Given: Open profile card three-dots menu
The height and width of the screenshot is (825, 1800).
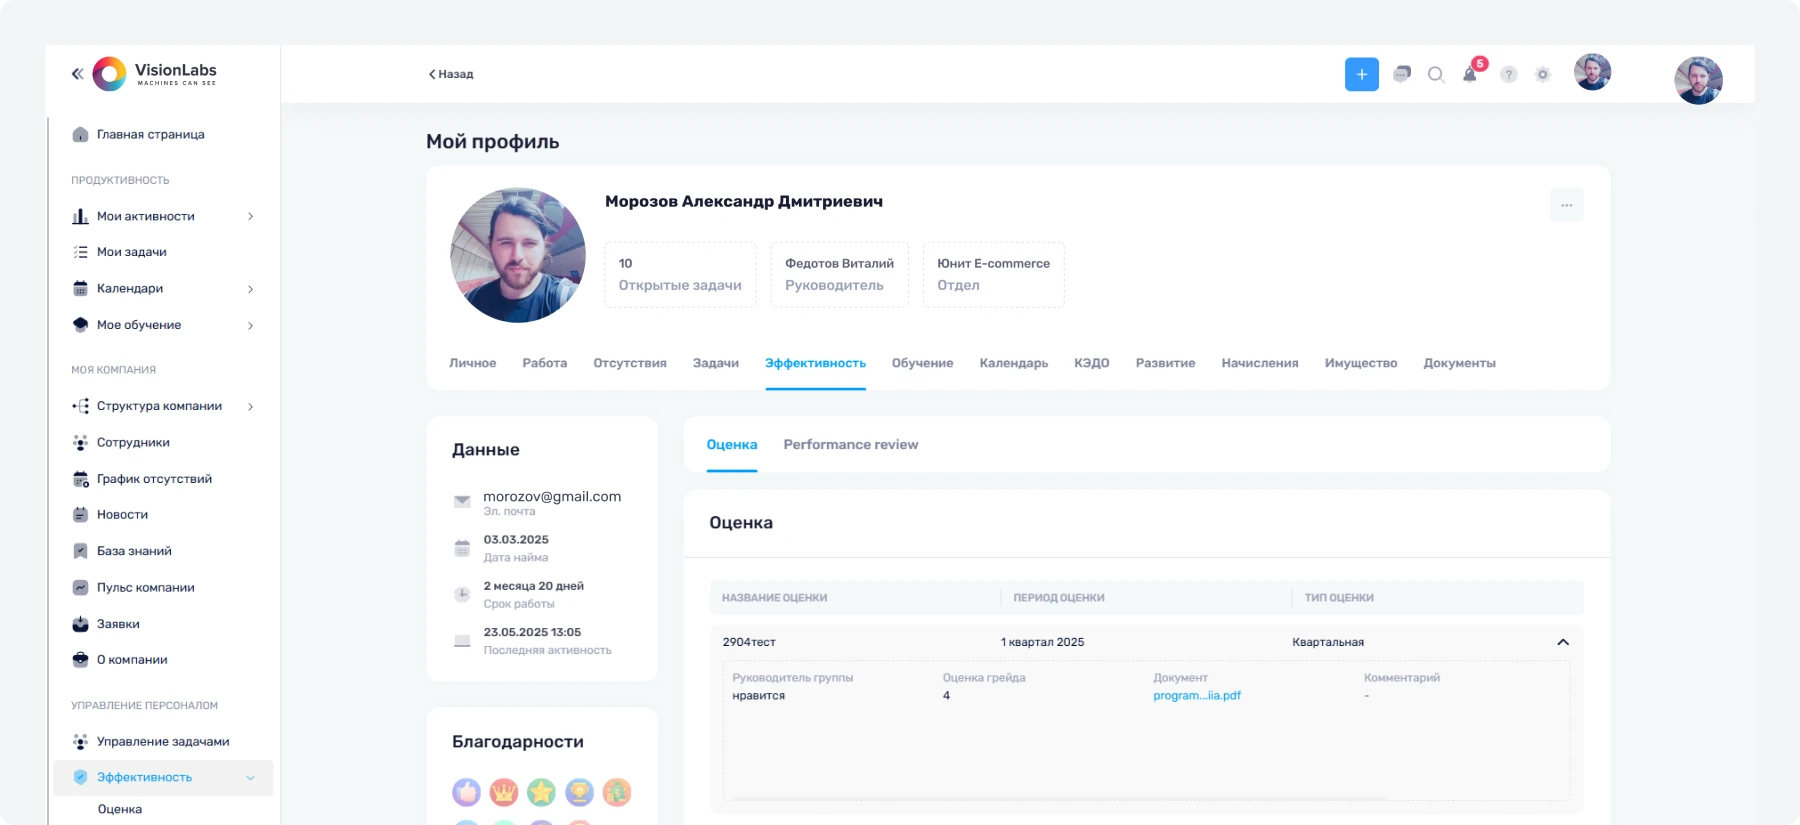Looking at the screenshot, I should (x=1566, y=205).
